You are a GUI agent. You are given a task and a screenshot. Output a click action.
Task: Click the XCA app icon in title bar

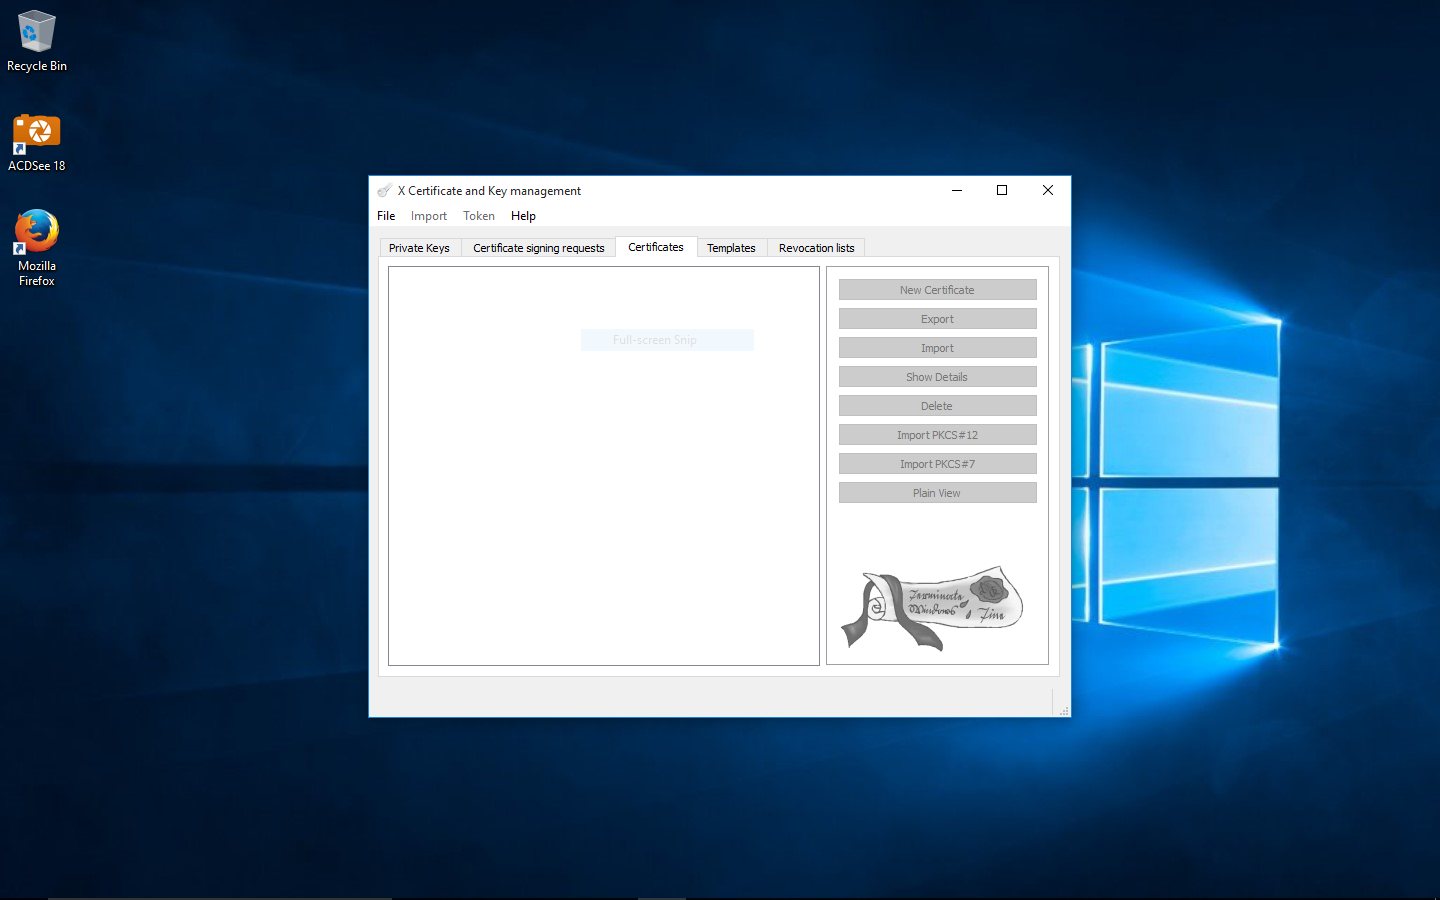384,191
